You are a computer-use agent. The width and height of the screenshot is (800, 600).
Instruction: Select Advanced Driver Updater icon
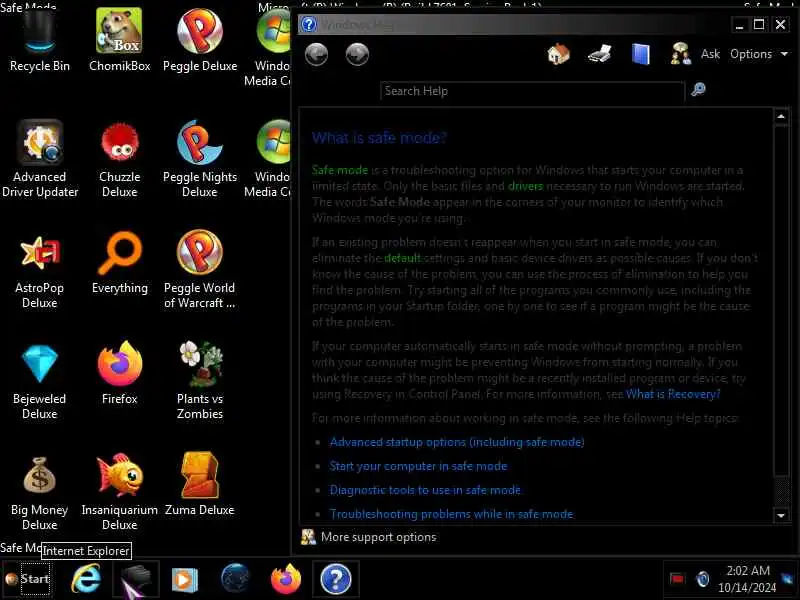pyautogui.click(x=40, y=159)
